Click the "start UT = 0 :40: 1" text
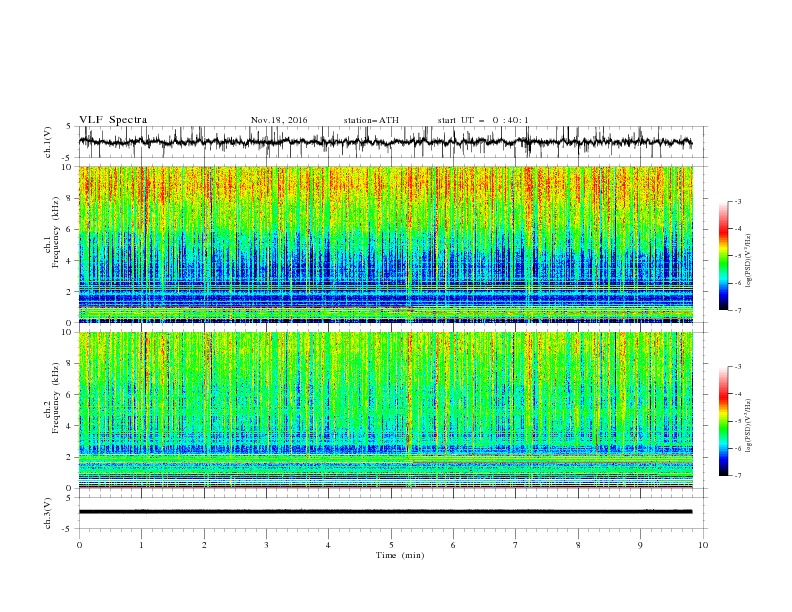Viewport: 792px width, 612px height. click(x=483, y=120)
